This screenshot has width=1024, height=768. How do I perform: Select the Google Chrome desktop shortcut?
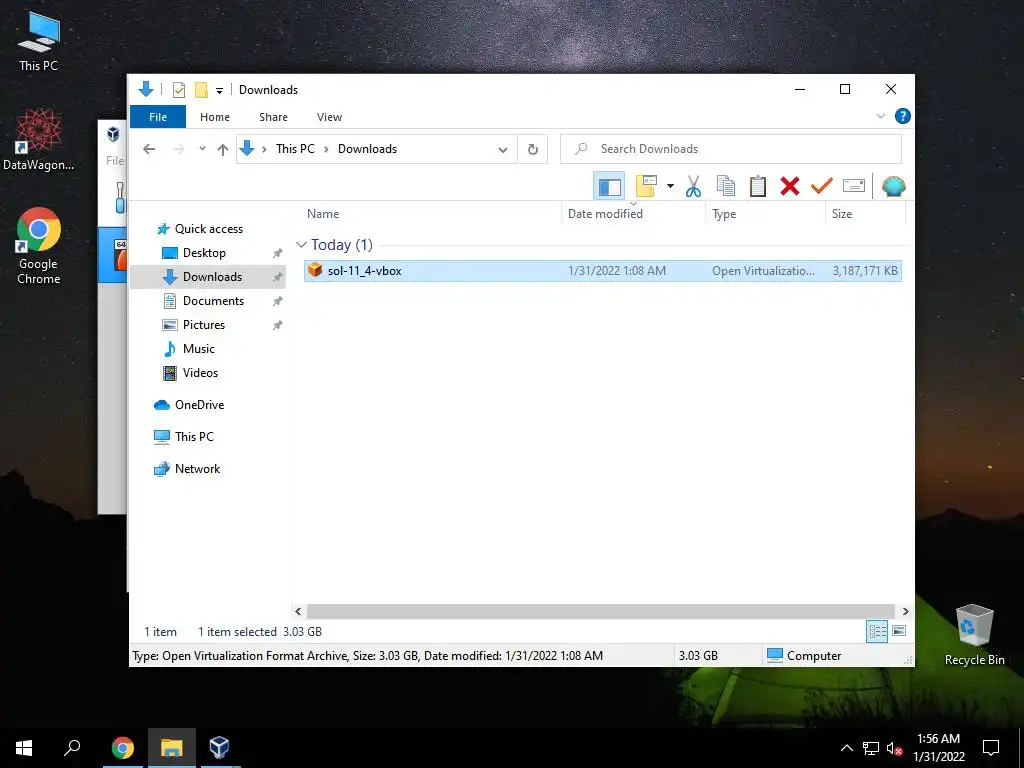click(39, 246)
